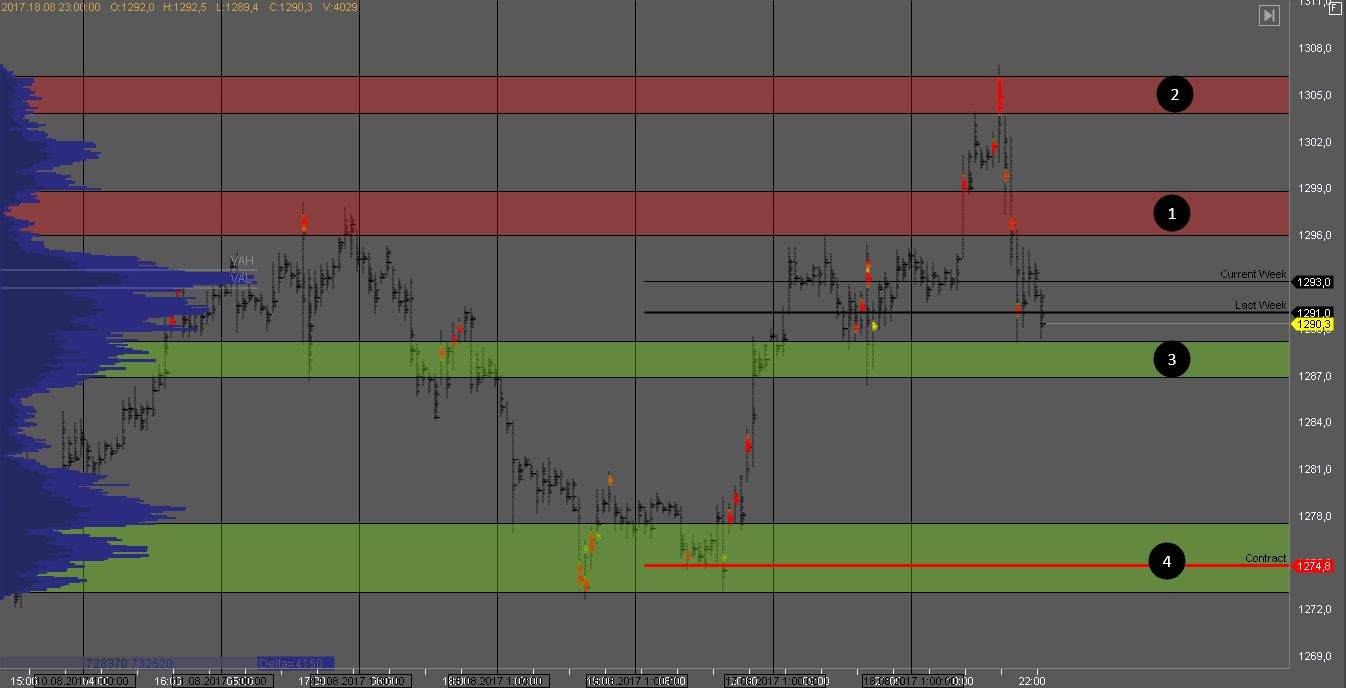Select the black circle marker numbered 4
Screen dimensions: 1346x688
[1166, 562]
